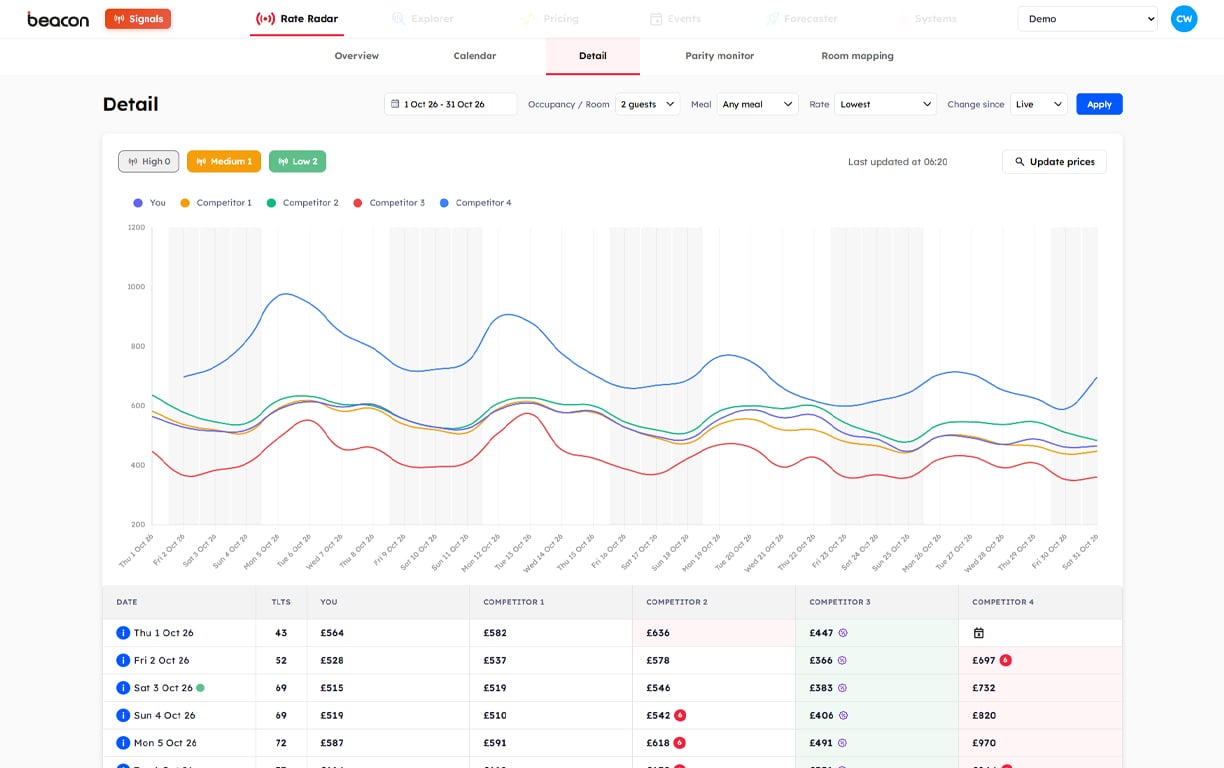Click the red badge next to £542
The image size is (1224, 768).
click(x=680, y=715)
